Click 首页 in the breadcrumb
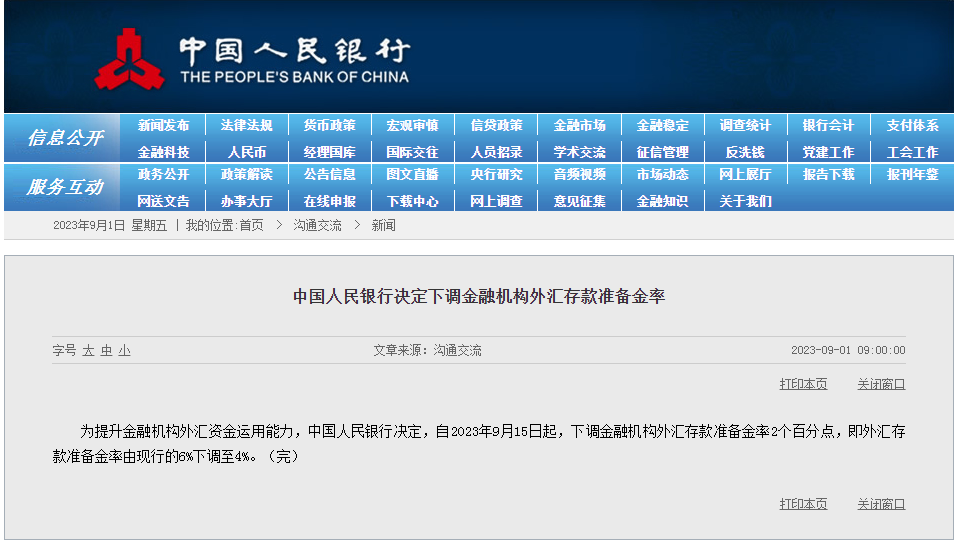 coord(252,225)
